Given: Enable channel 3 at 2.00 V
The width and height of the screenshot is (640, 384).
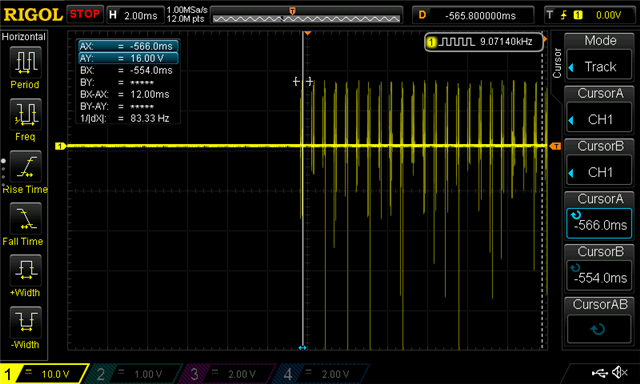Looking at the screenshot, I should (229, 374).
